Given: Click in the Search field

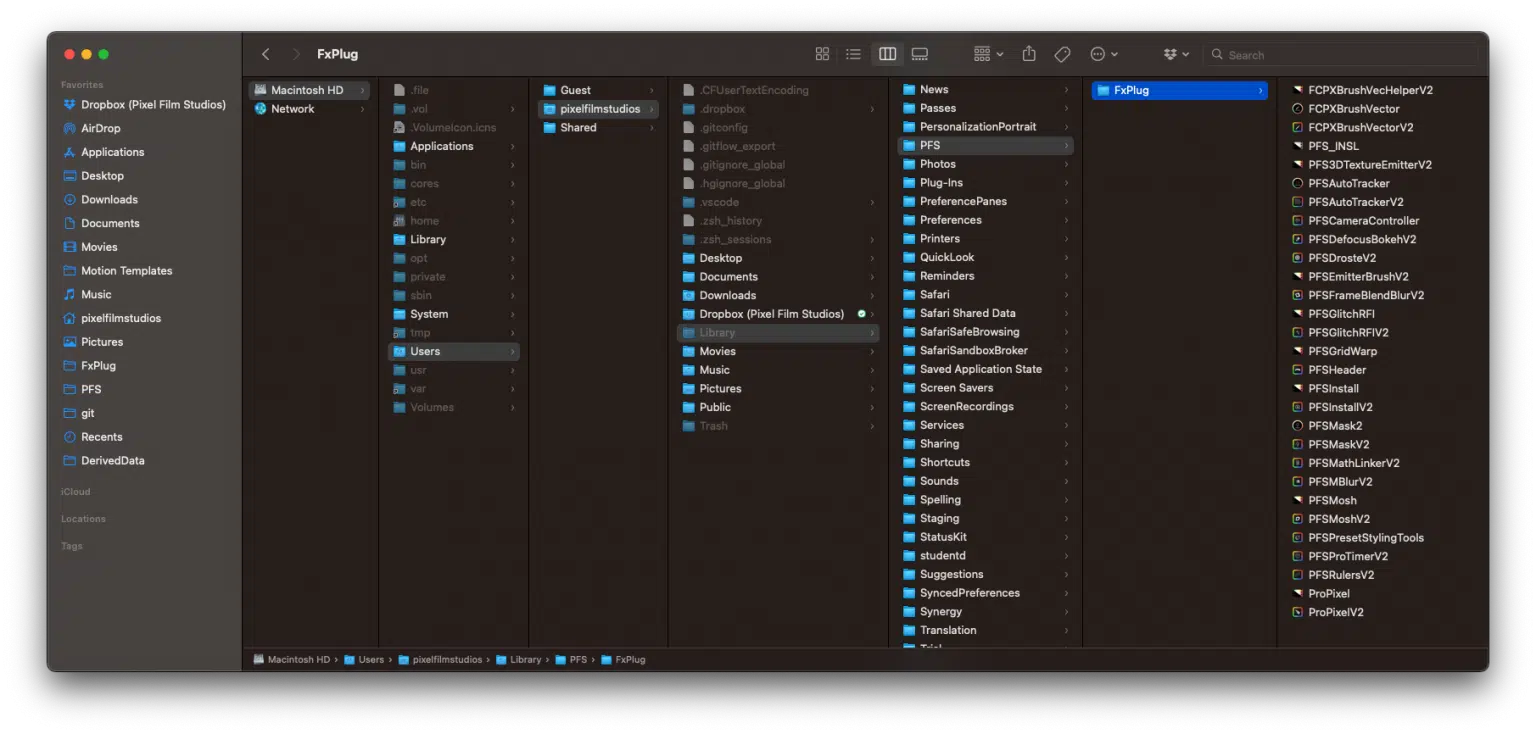Looking at the screenshot, I should tap(1341, 55).
